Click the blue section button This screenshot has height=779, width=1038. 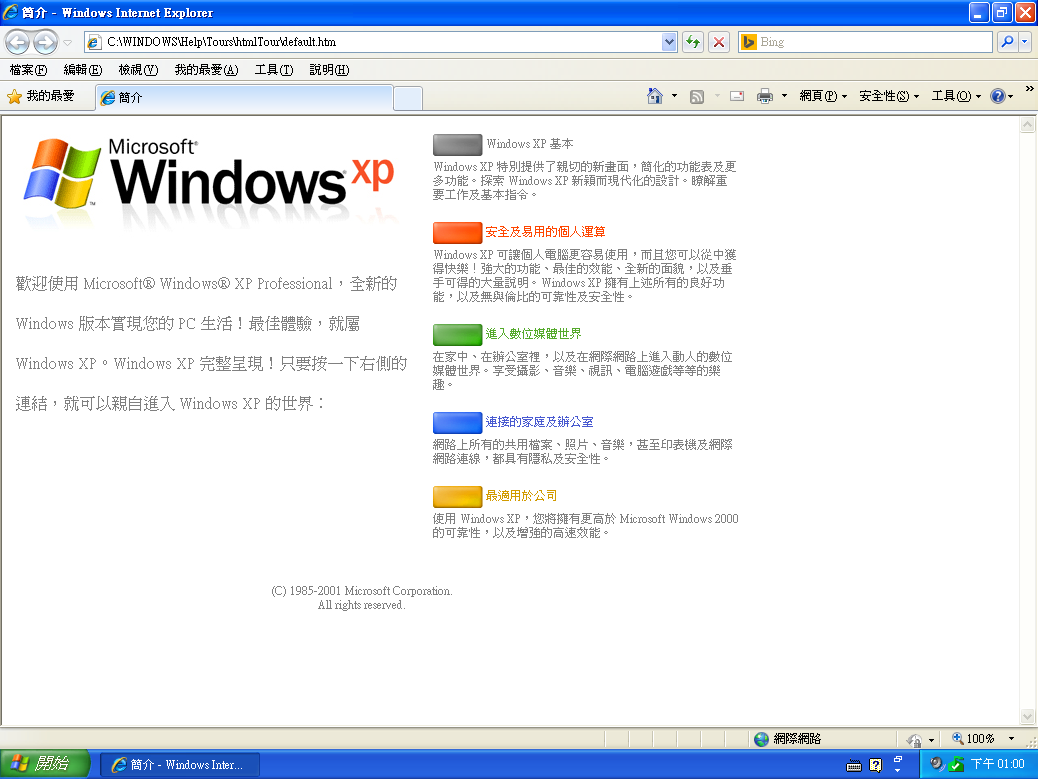pos(457,422)
